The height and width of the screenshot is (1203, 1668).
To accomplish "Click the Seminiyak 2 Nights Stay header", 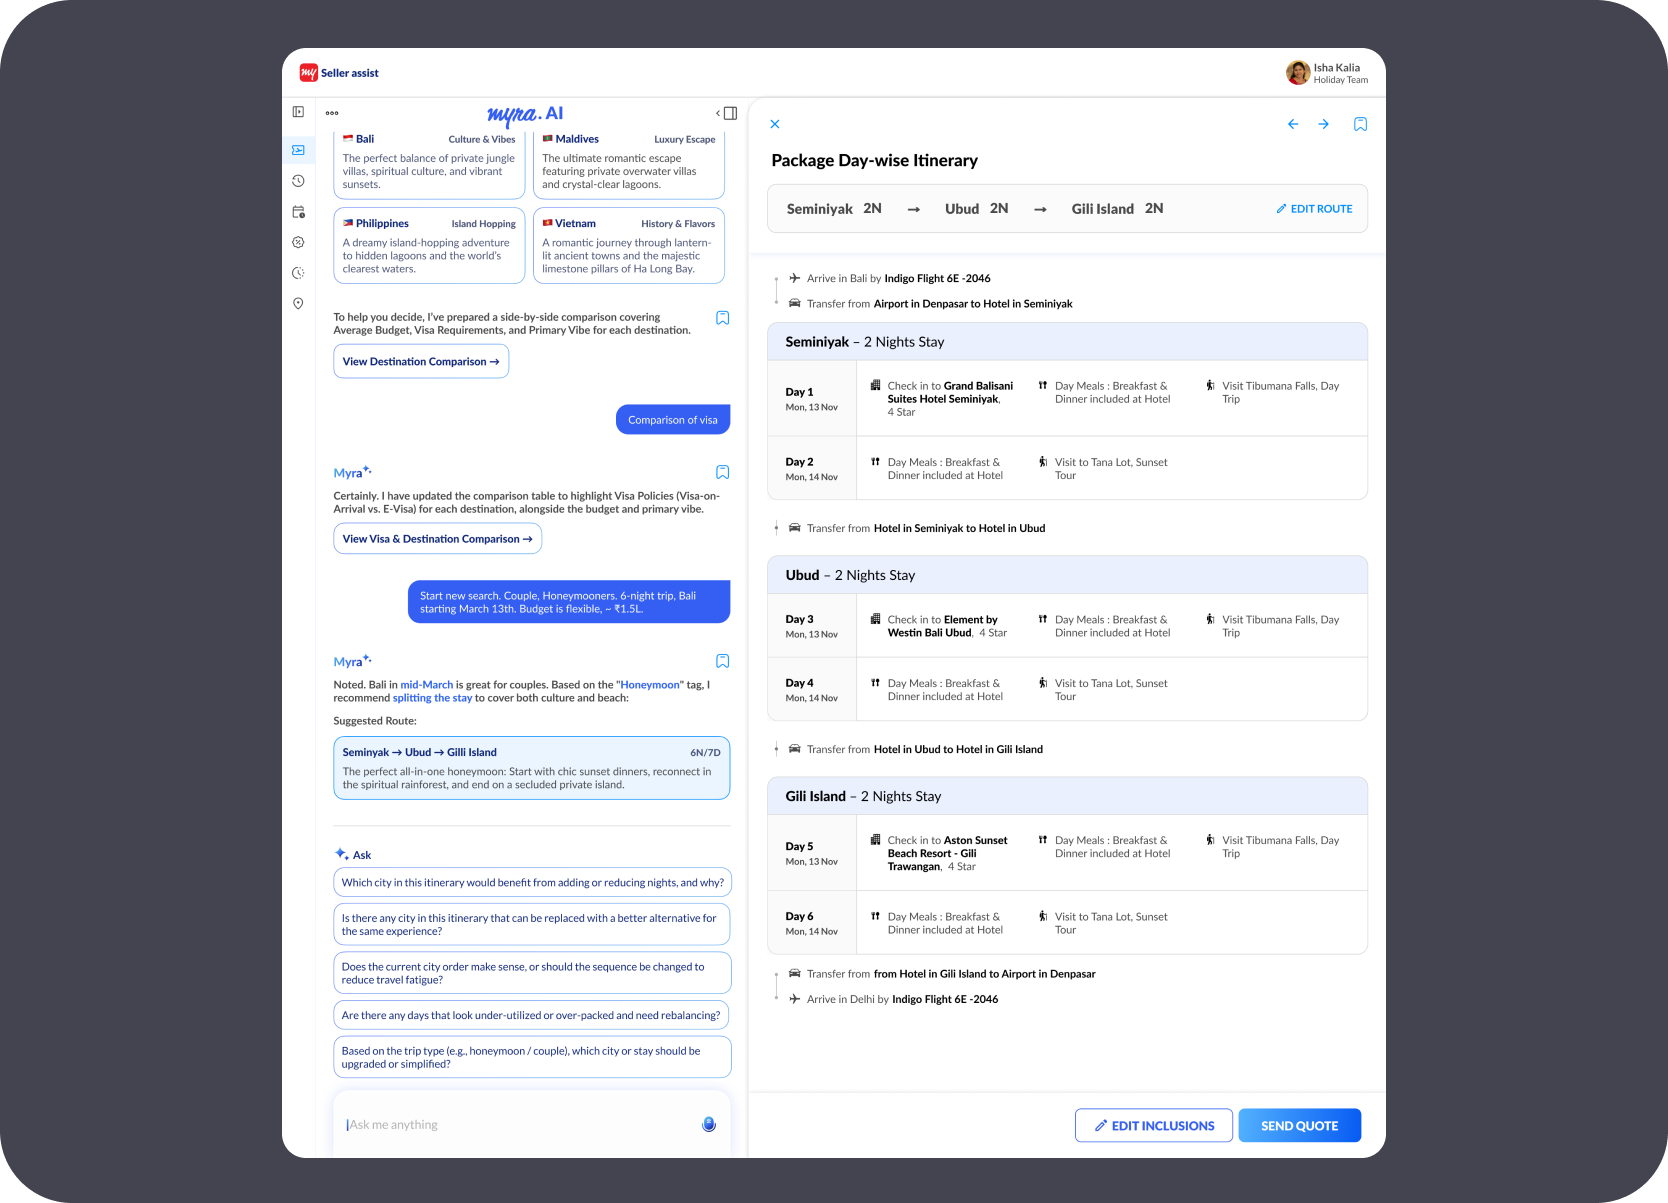I will point(1067,342).
